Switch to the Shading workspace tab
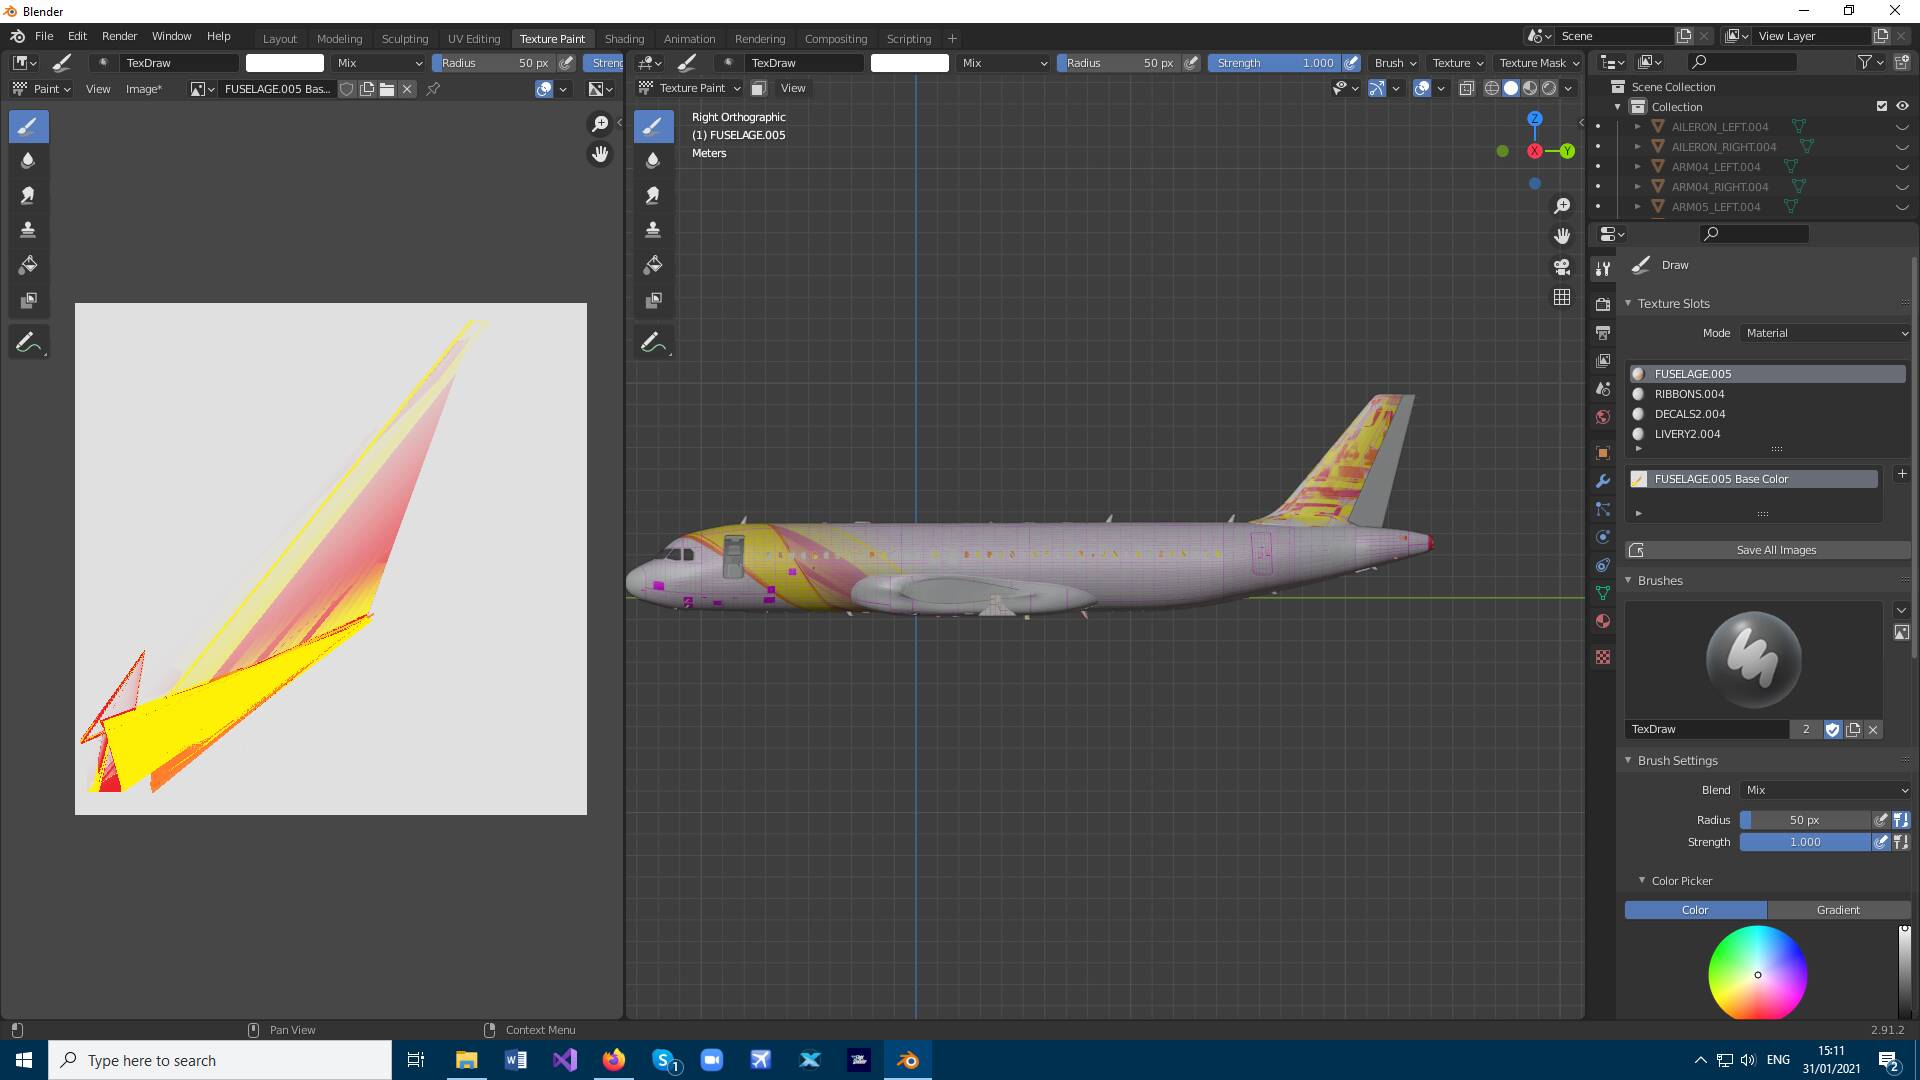1920x1080 pixels. pyautogui.click(x=624, y=38)
